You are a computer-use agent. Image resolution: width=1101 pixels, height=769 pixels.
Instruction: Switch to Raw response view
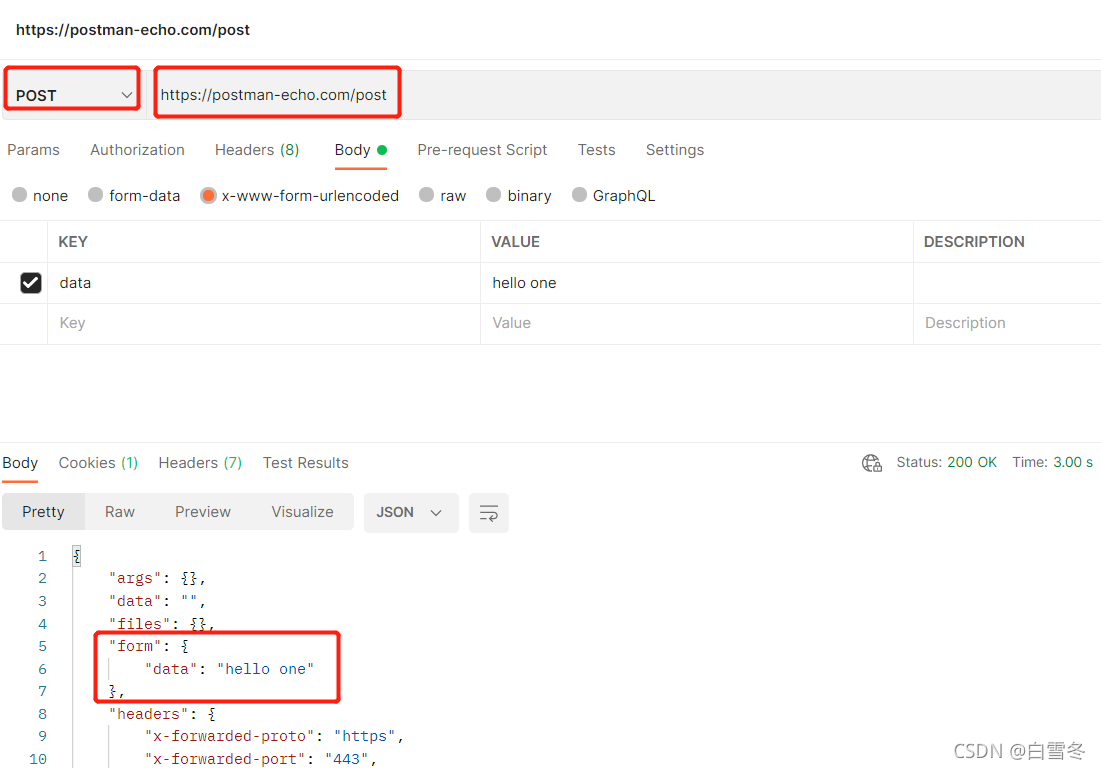(x=119, y=512)
